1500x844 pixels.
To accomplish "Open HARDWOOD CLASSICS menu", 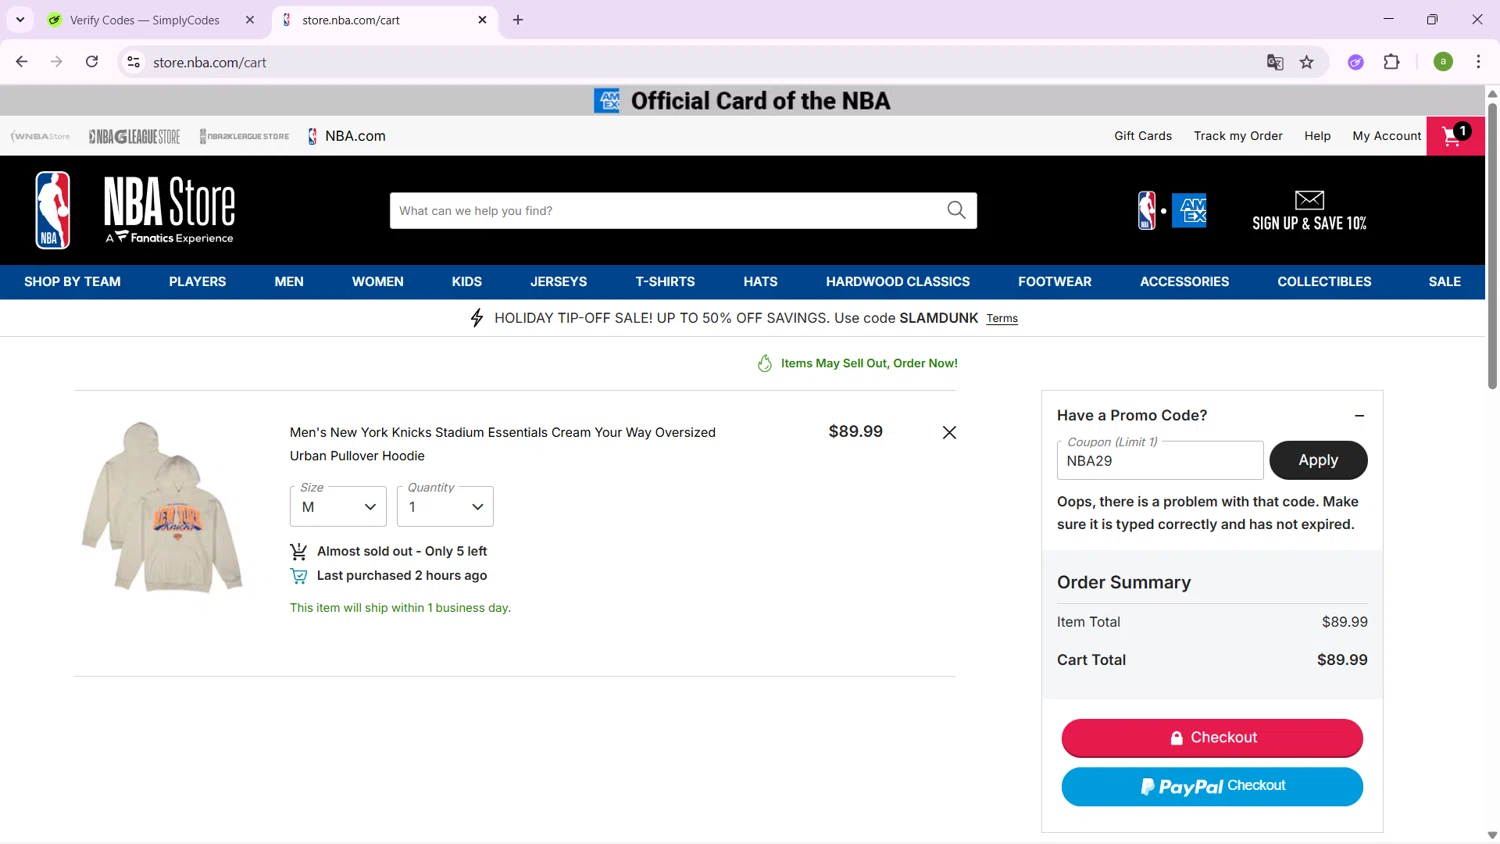I will coord(898,282).
